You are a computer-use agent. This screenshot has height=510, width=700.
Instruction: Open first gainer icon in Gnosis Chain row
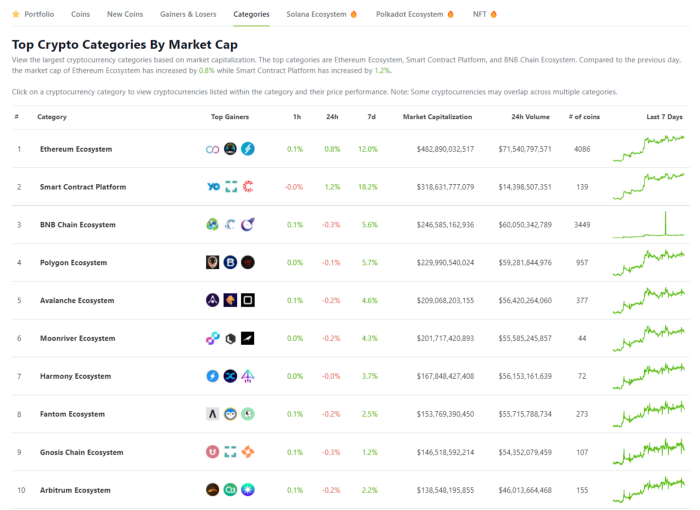pyautogui.click(x=212, y=452)
